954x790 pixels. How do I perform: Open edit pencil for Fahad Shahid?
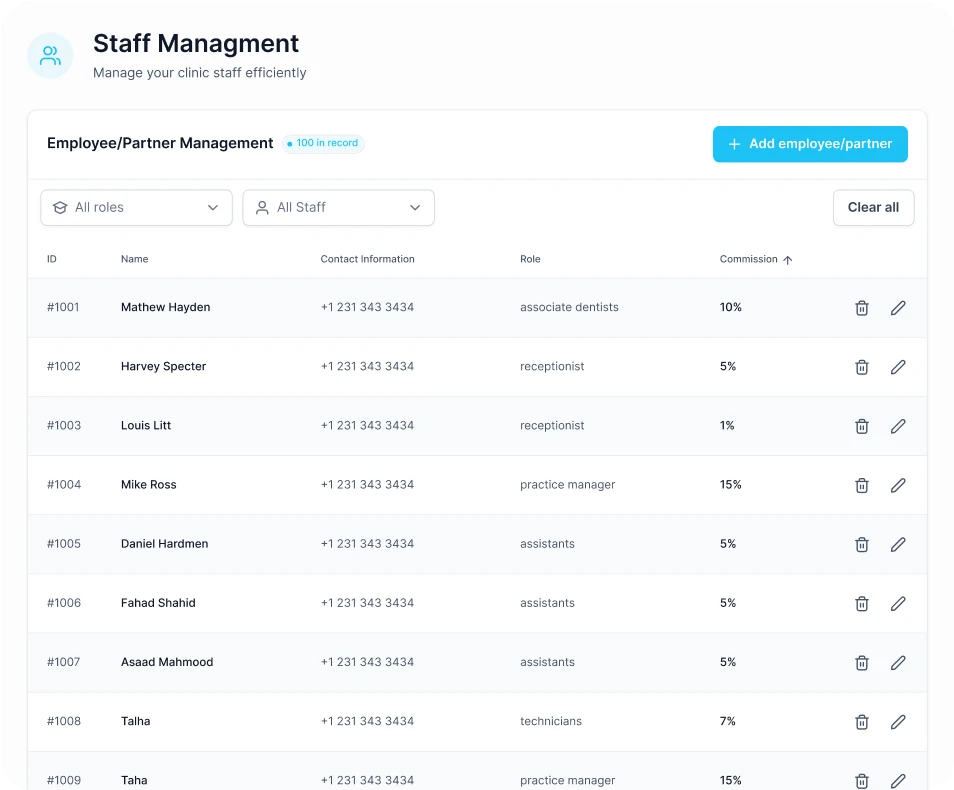click(898, 603)
